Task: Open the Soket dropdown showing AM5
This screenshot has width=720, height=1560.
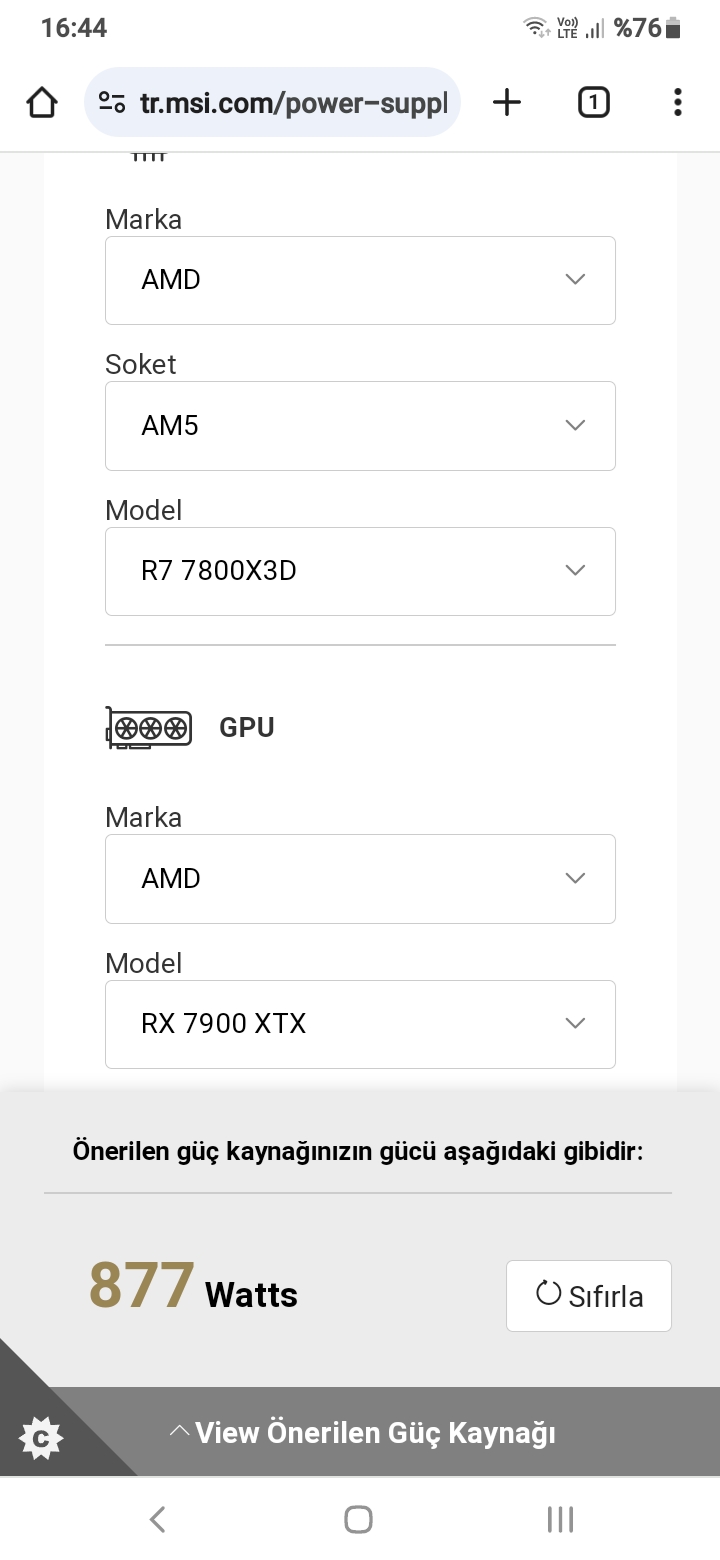Action: pyautogui.click(x=360, y=426)
